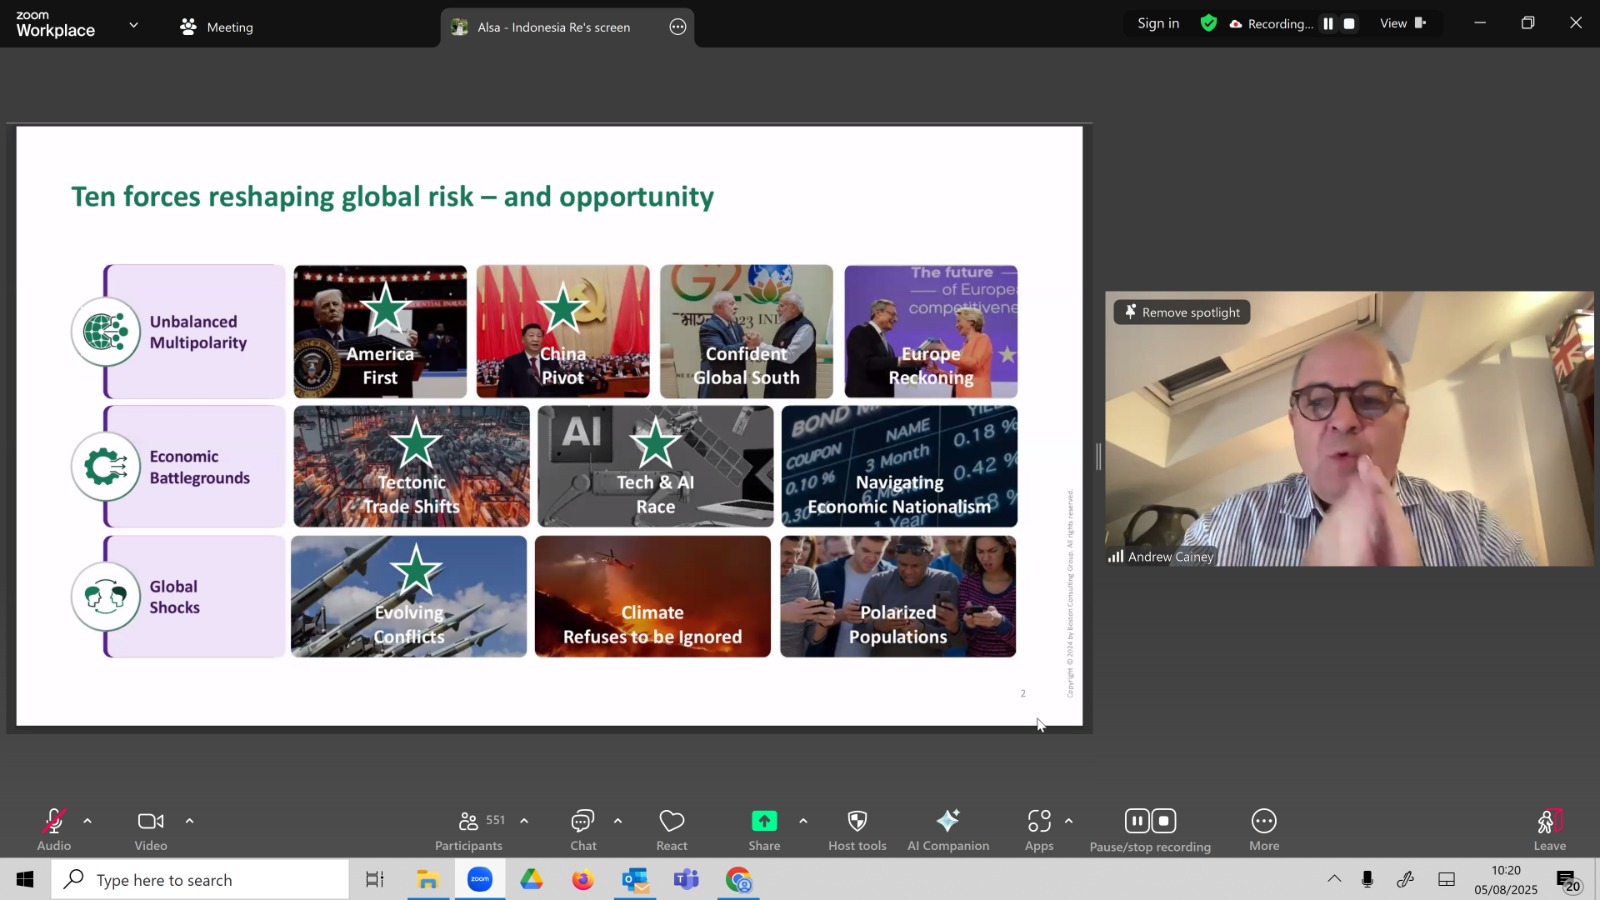Pause the recording in the top bar
1600x900 pixels.
click(x=1328, y=23)
